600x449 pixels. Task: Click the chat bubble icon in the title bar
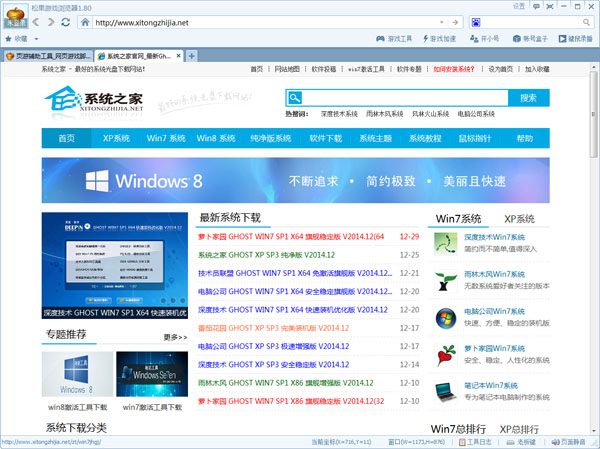[536, 7]
